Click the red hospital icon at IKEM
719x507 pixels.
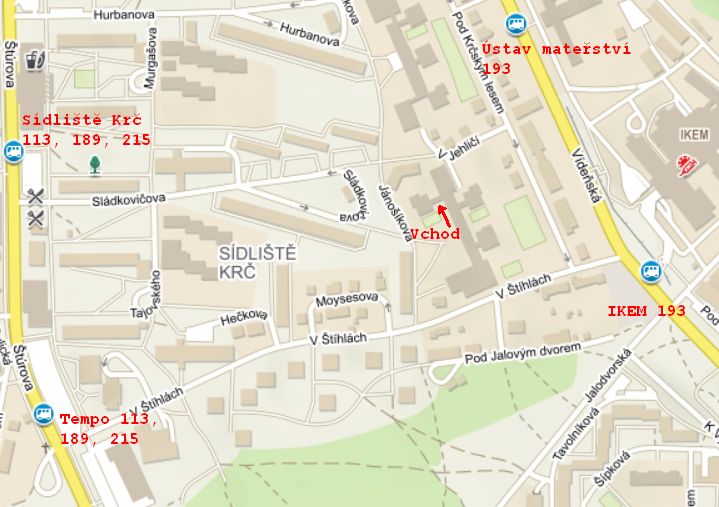[x=687, y=165]
